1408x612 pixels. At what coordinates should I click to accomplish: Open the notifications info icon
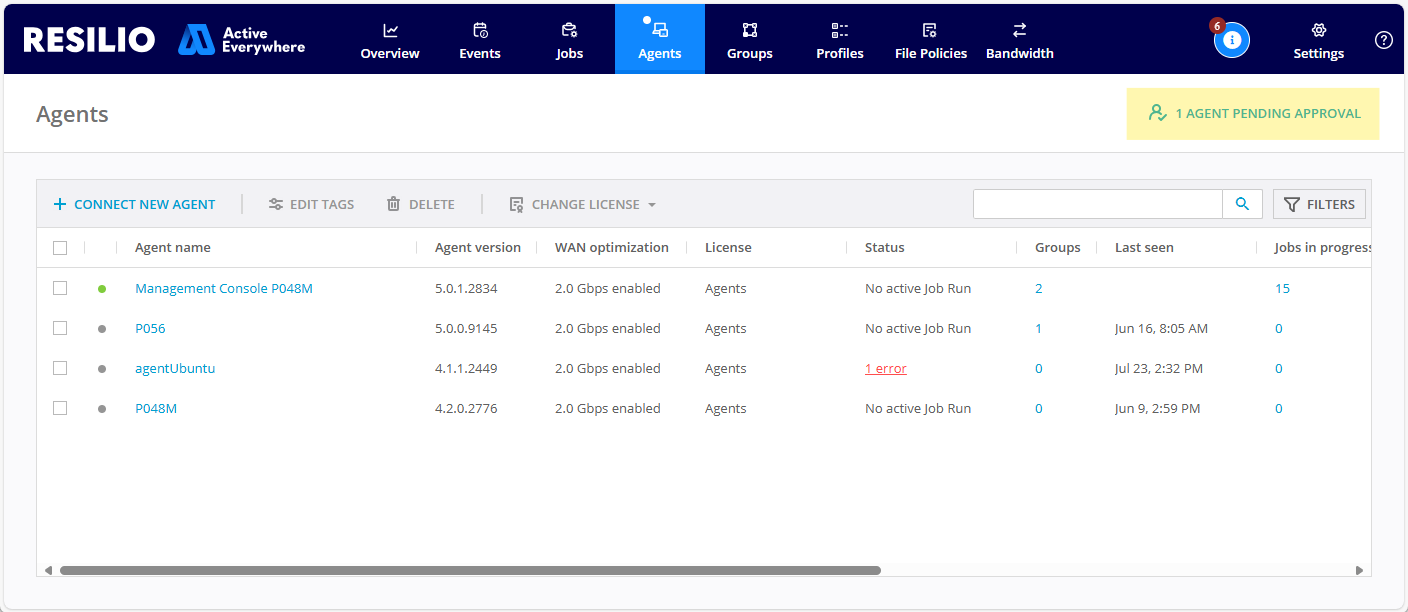point(1232,40)
